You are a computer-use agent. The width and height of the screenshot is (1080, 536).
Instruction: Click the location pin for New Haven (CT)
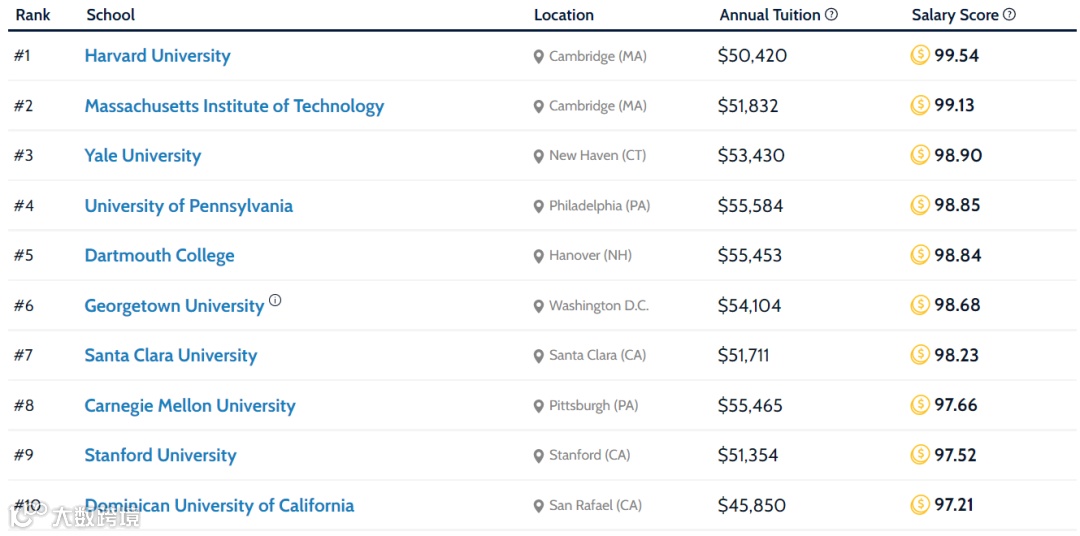539,156
